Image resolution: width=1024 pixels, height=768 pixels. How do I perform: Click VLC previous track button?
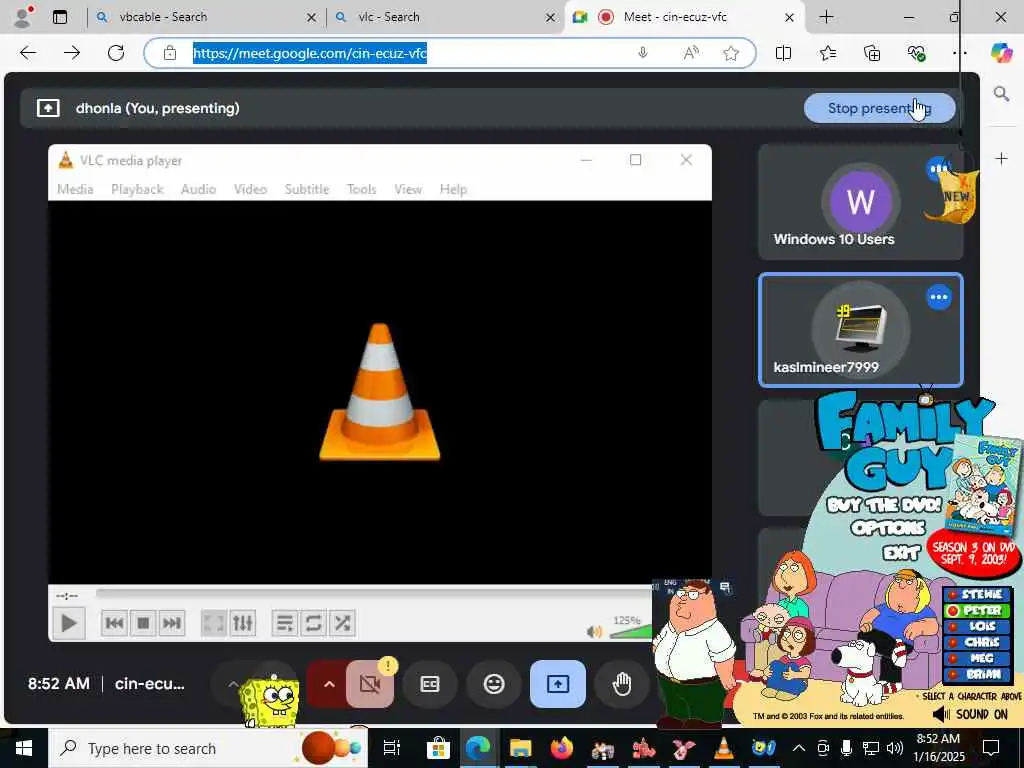pyautogui.click(x=114, y=623)
